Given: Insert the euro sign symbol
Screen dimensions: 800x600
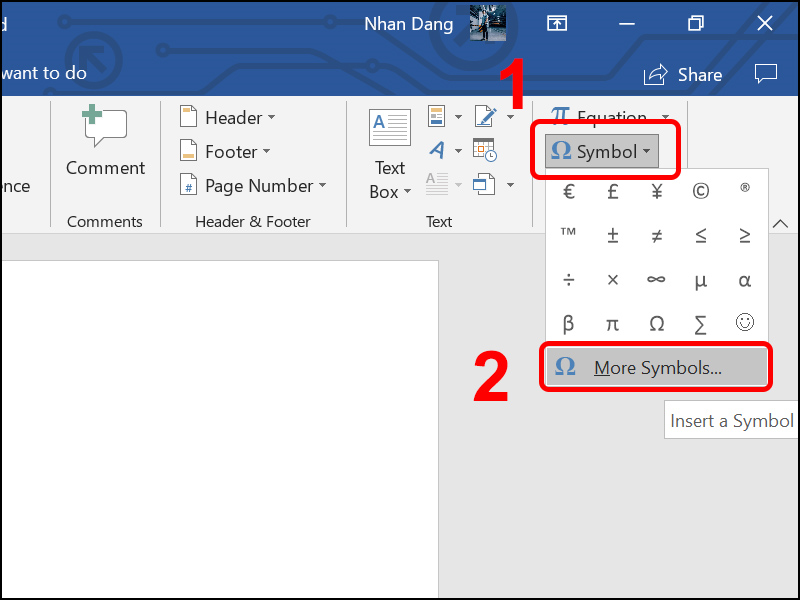Looking at the screenshot, I should coord(568,192).
